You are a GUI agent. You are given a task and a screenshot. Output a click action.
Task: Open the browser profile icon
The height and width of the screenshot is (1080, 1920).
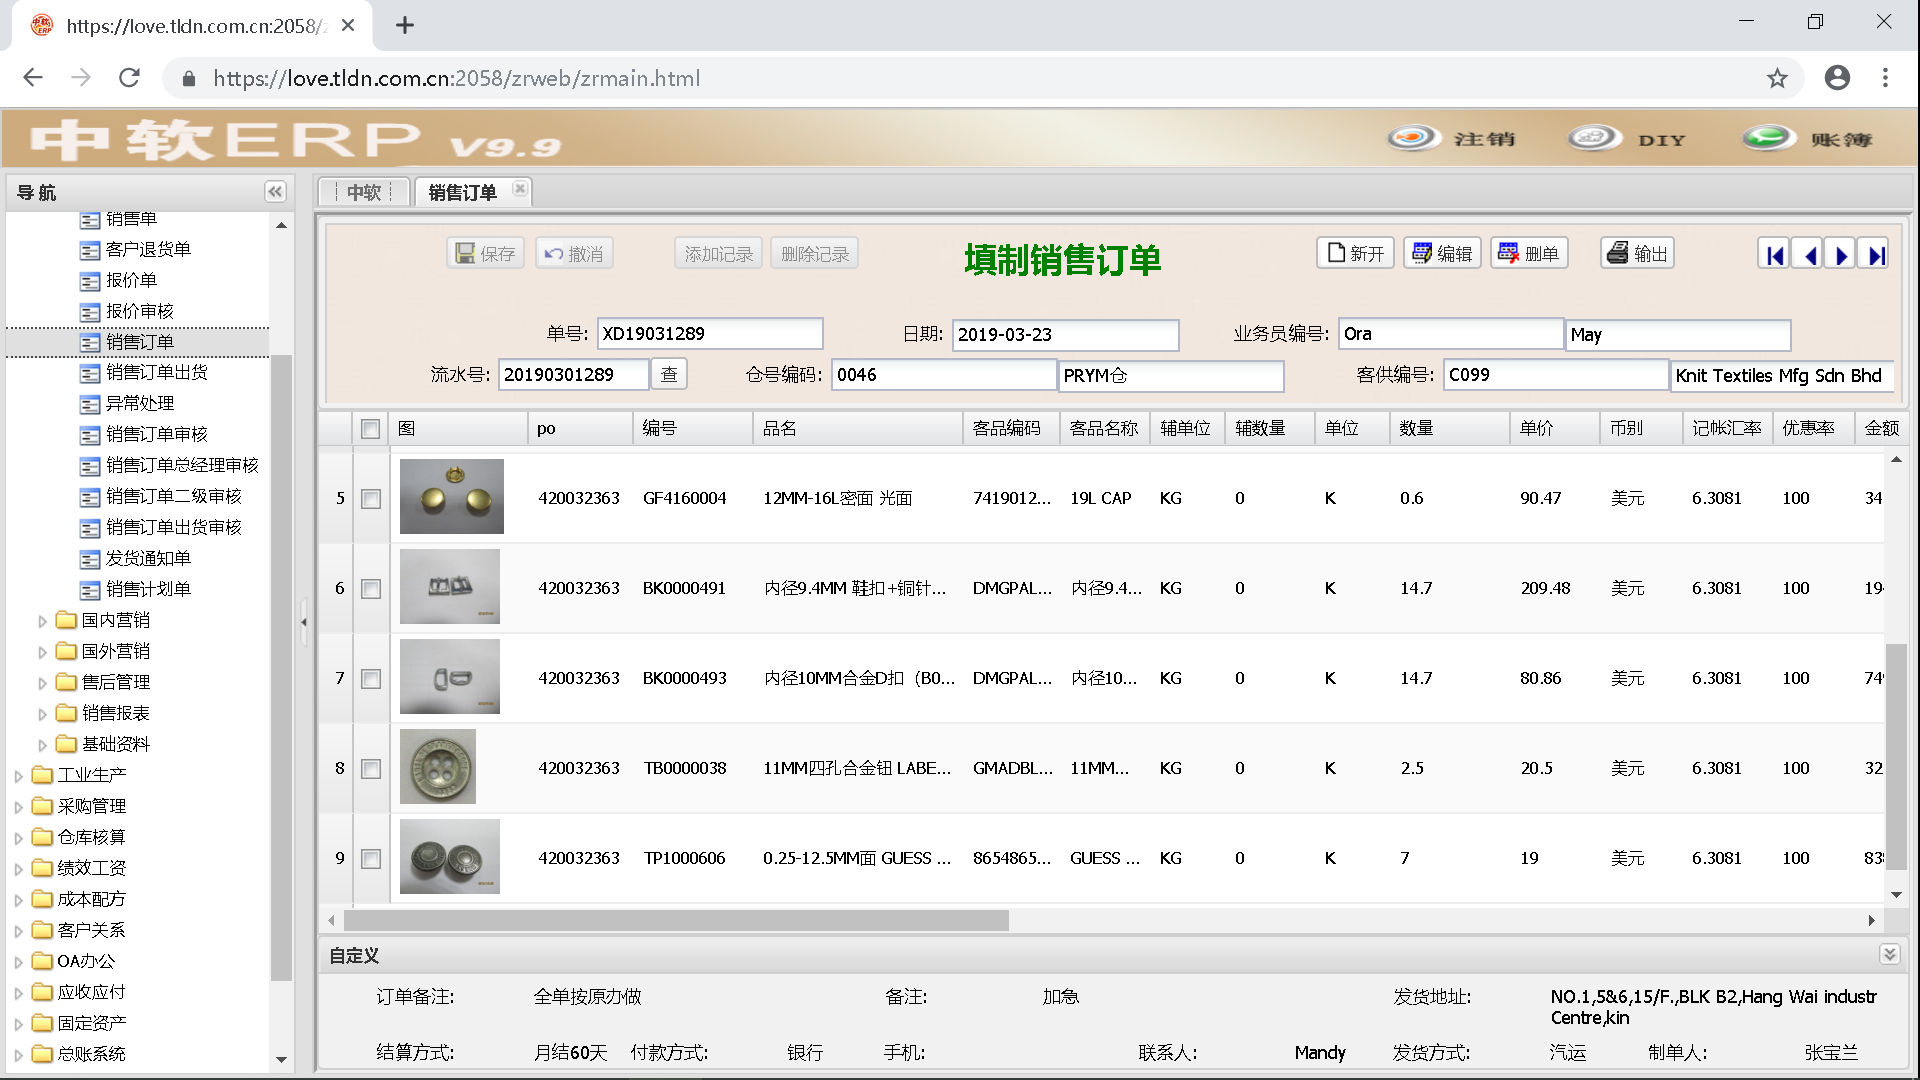1837,78
